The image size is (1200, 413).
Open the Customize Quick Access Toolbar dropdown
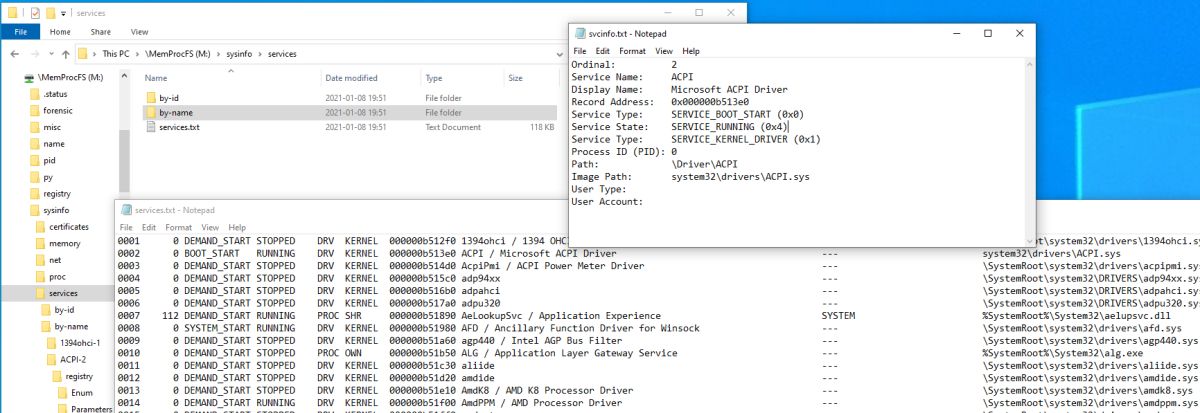coord(65,13)
